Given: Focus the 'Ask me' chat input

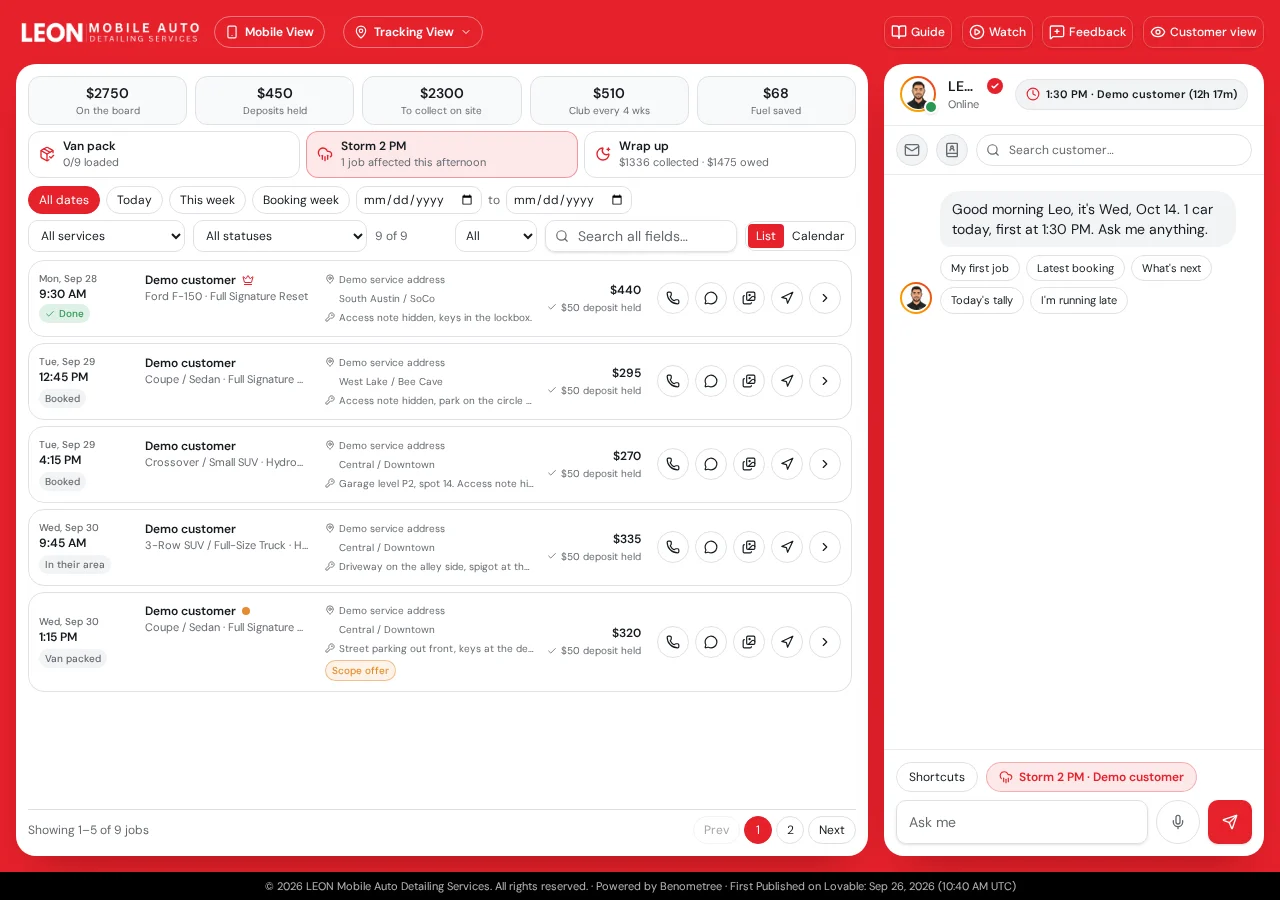Looking at the screenshot, I should pyautogui.click(x=1022, y=822).
